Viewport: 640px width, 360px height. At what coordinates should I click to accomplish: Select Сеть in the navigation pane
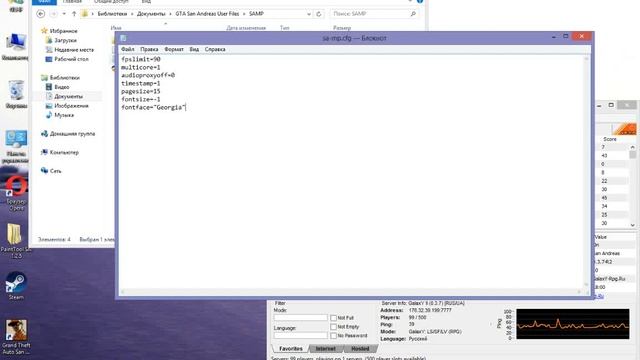(x=56, y=171)
